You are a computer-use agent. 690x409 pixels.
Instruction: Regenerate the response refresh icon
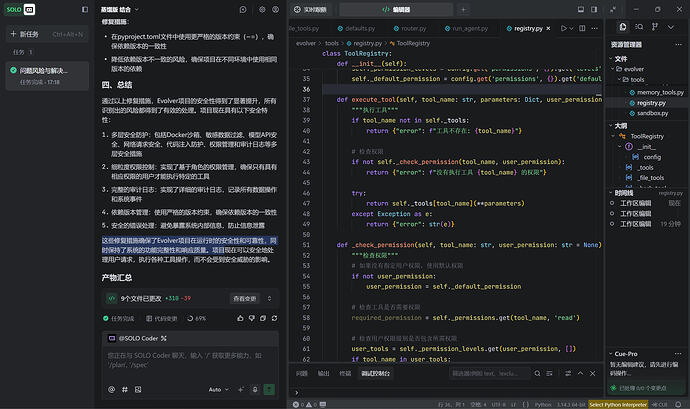pos(275,318)
